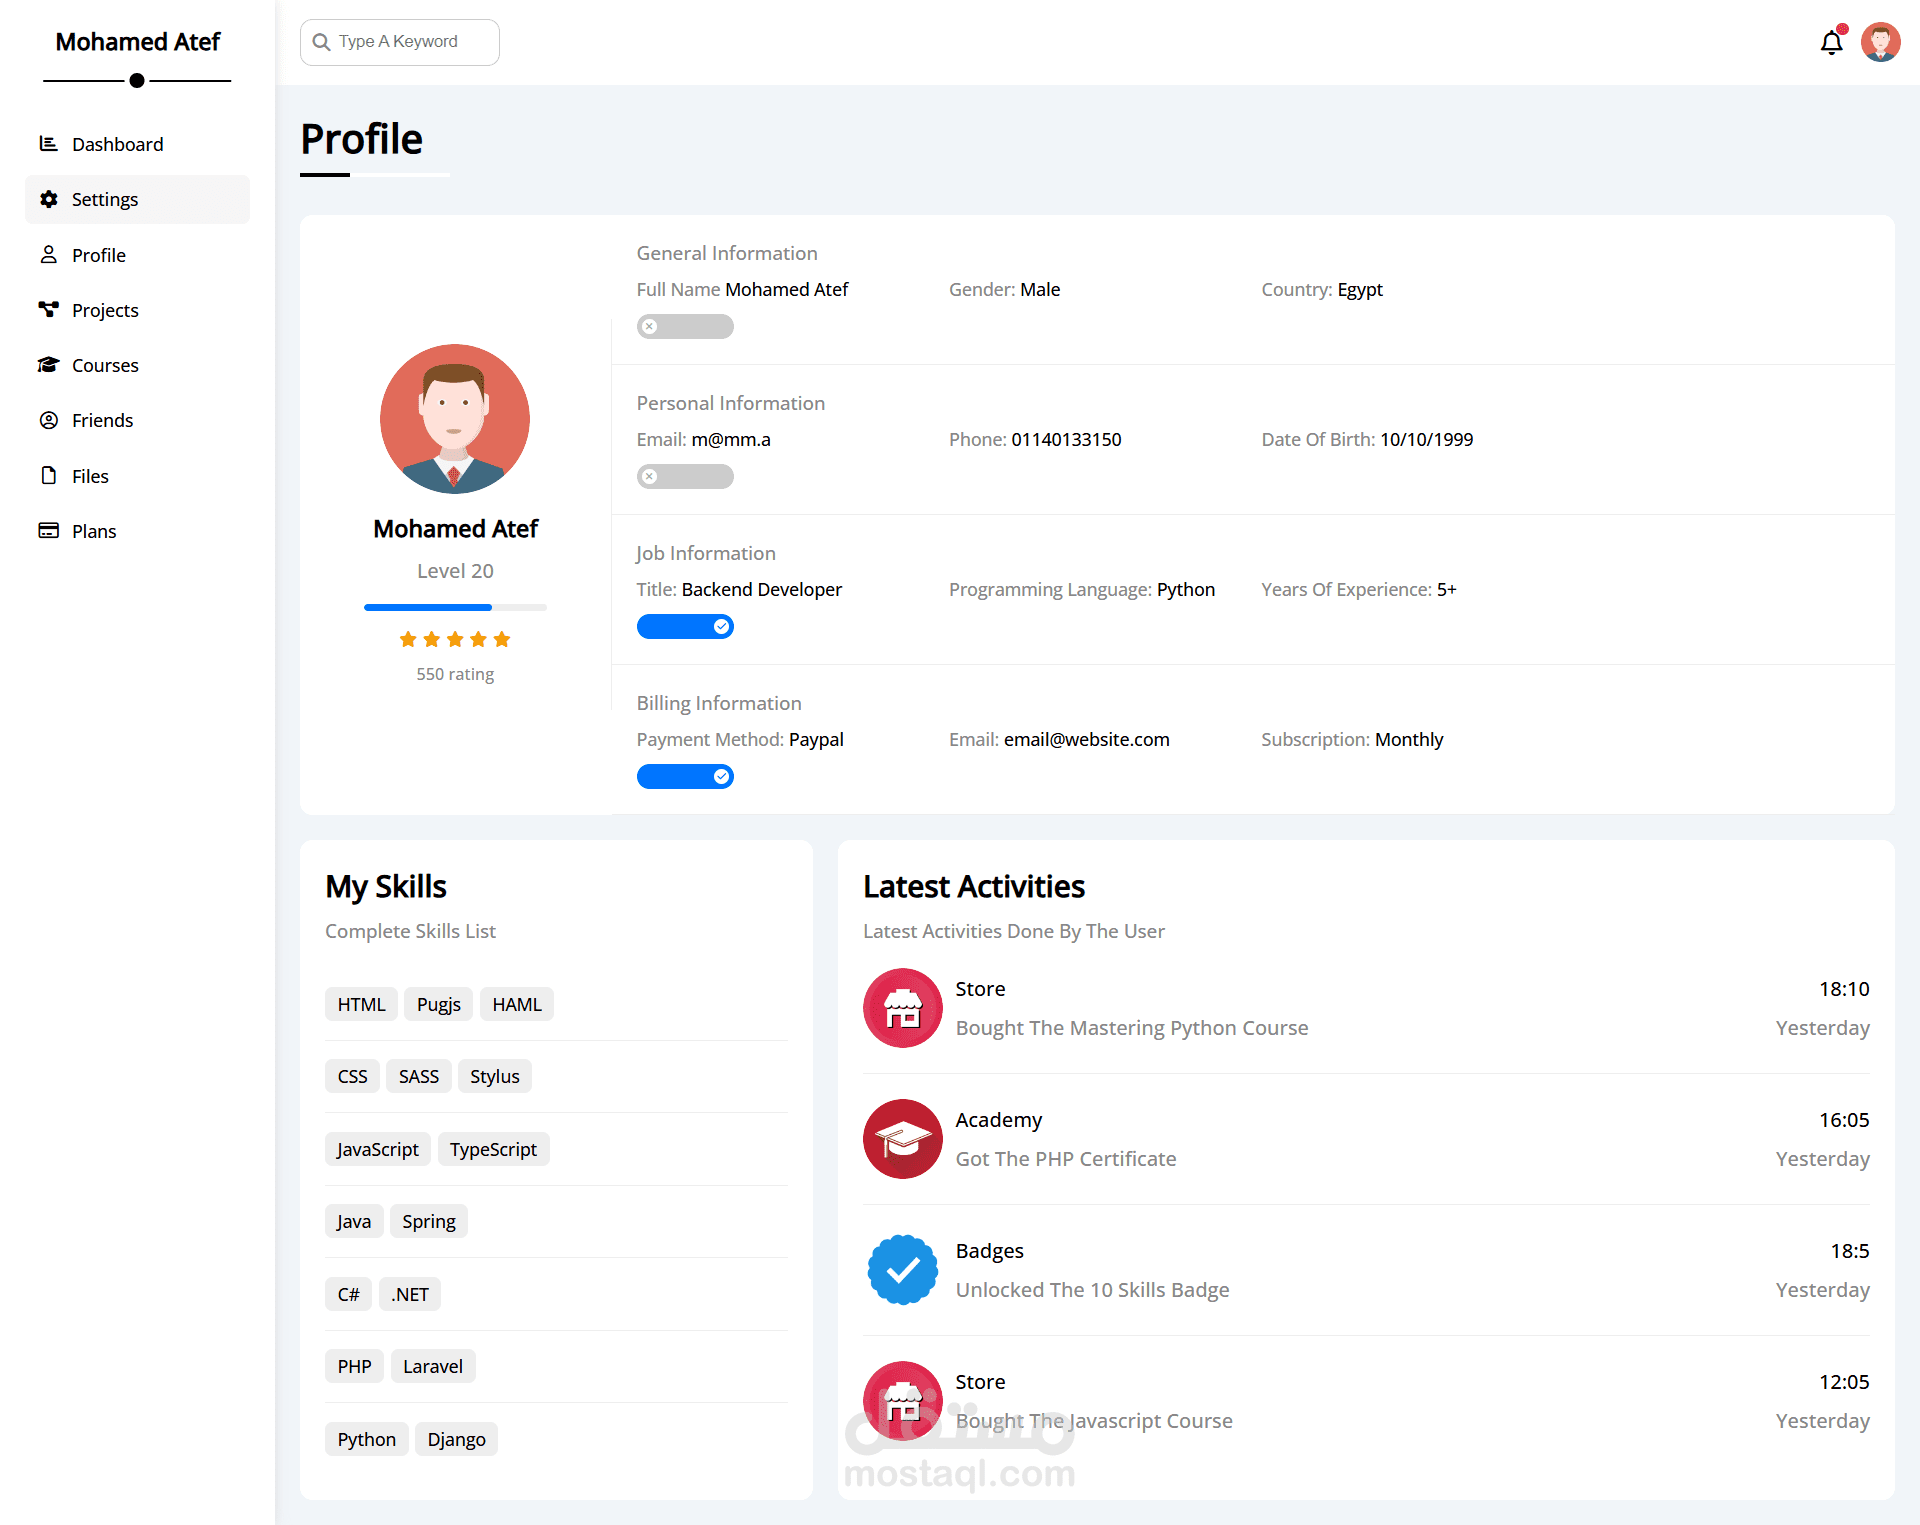Viewport: 1920px width, 1525px height.
Task: Click the Plans credit card icon
Action: (48, 531)
